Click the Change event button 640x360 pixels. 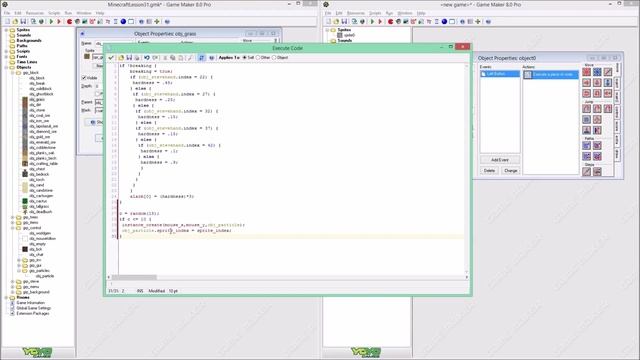pyautogui.click(x=511, y=171)
